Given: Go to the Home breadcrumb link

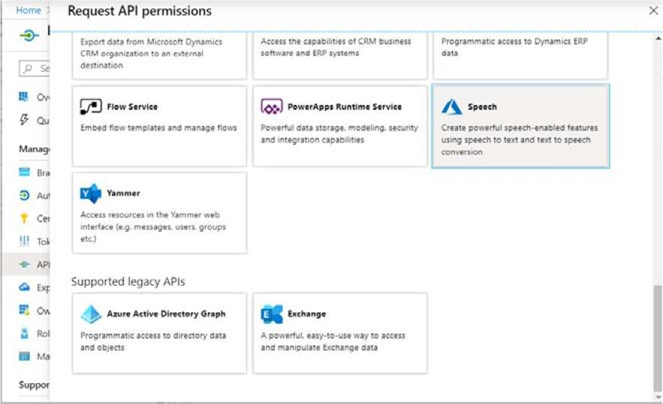Looking at the screenshot, I should (28, 10).
